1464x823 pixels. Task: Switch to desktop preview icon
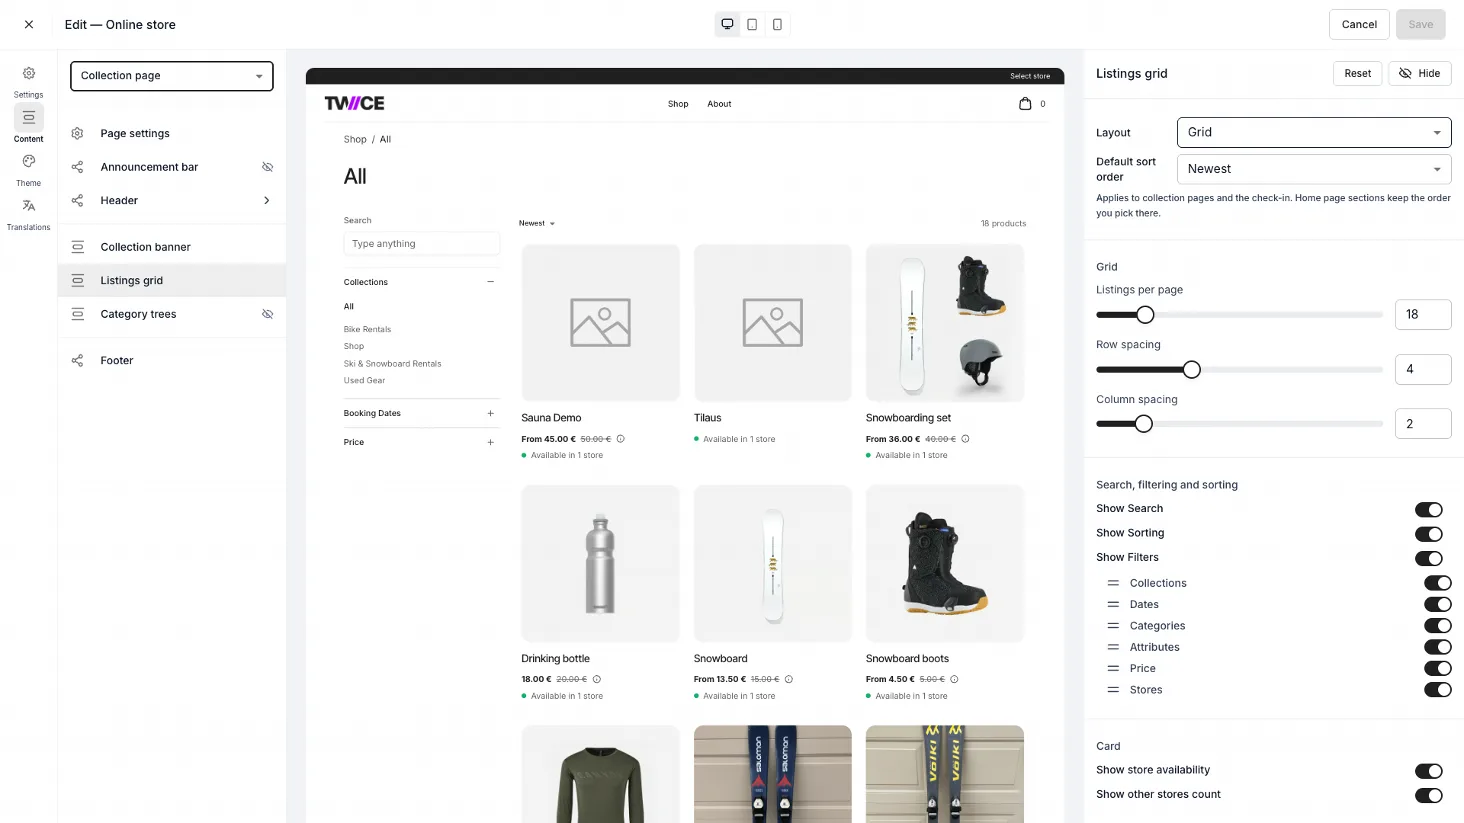pyautogui.click(x=727, y=24)
